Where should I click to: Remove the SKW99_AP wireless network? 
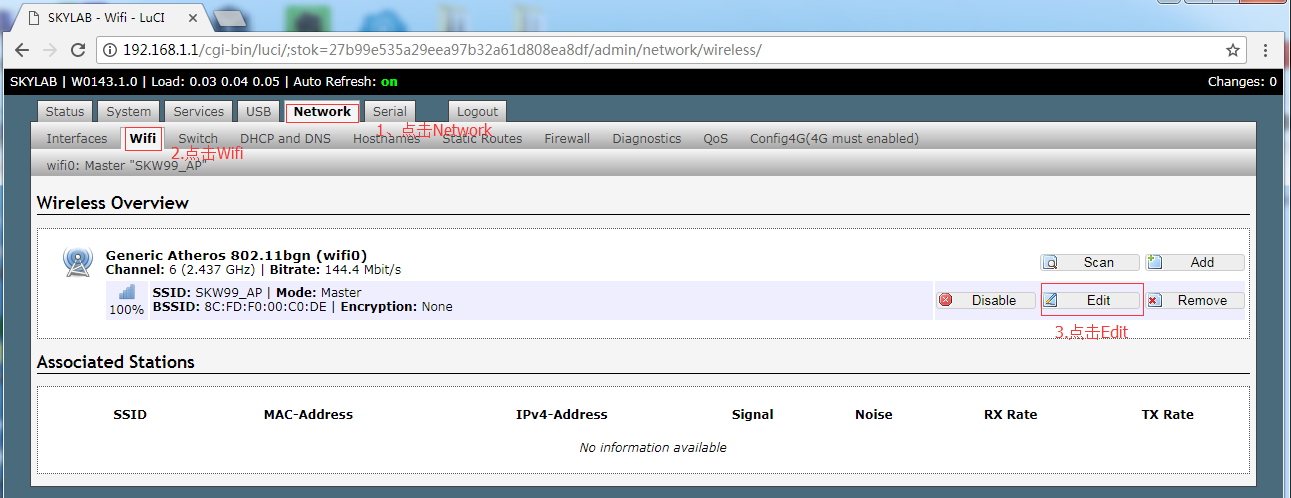click(x=1194, y=300)
